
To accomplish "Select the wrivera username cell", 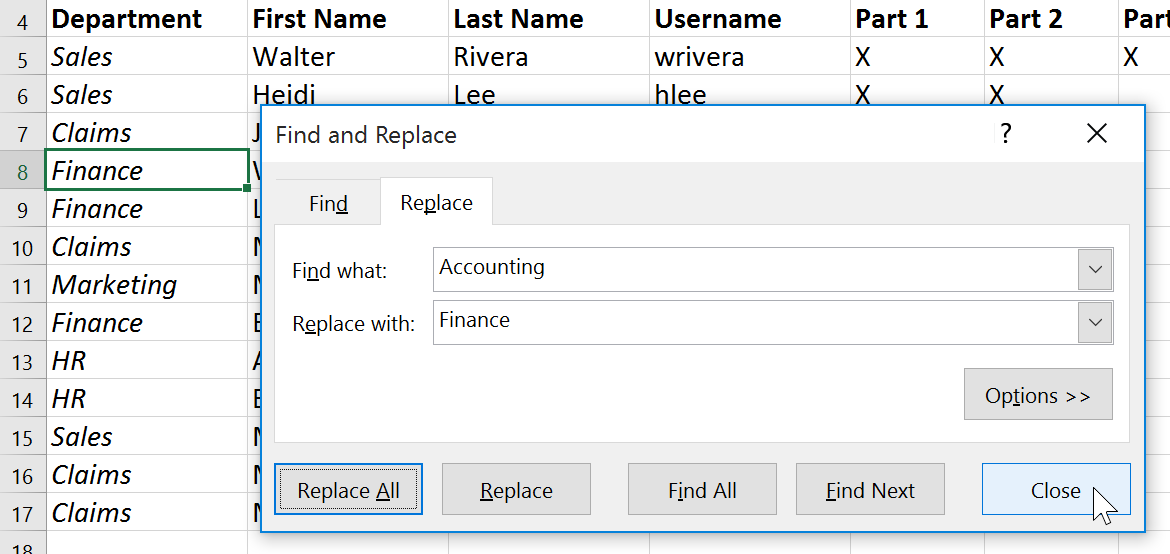I will [x=749, y=57].
